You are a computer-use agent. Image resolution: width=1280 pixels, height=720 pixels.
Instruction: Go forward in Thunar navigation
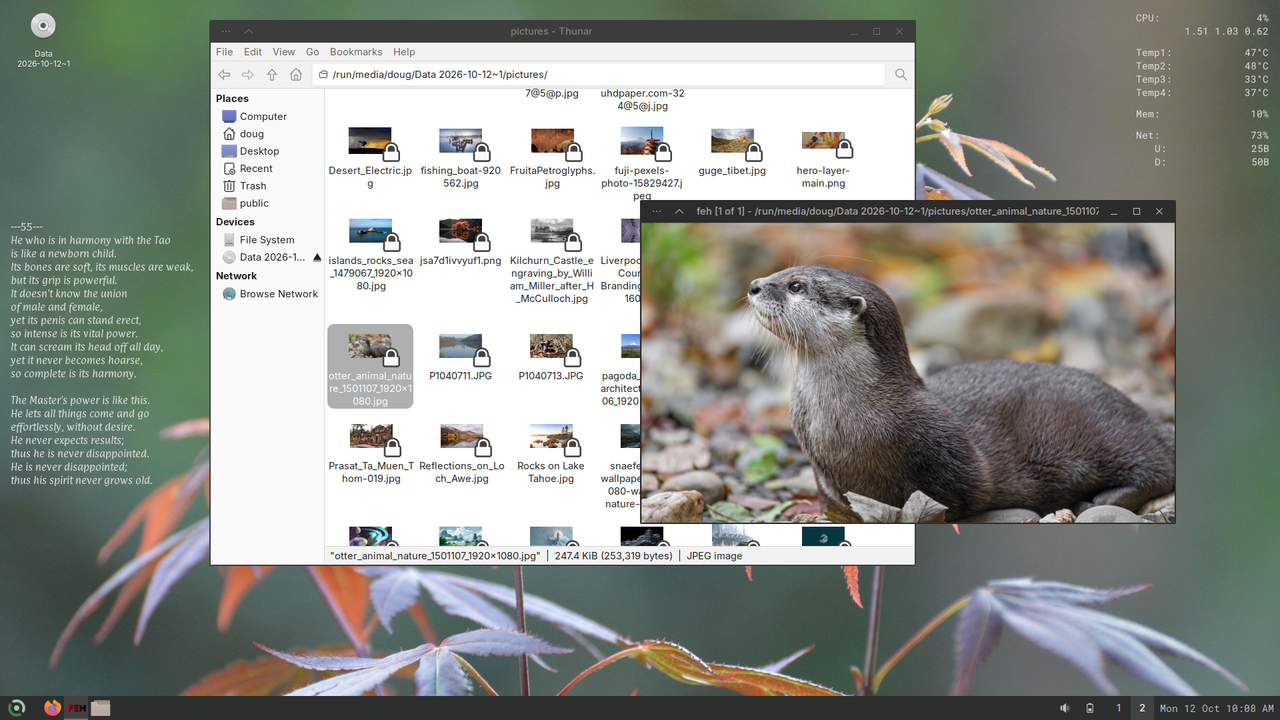tap(248, 75)
